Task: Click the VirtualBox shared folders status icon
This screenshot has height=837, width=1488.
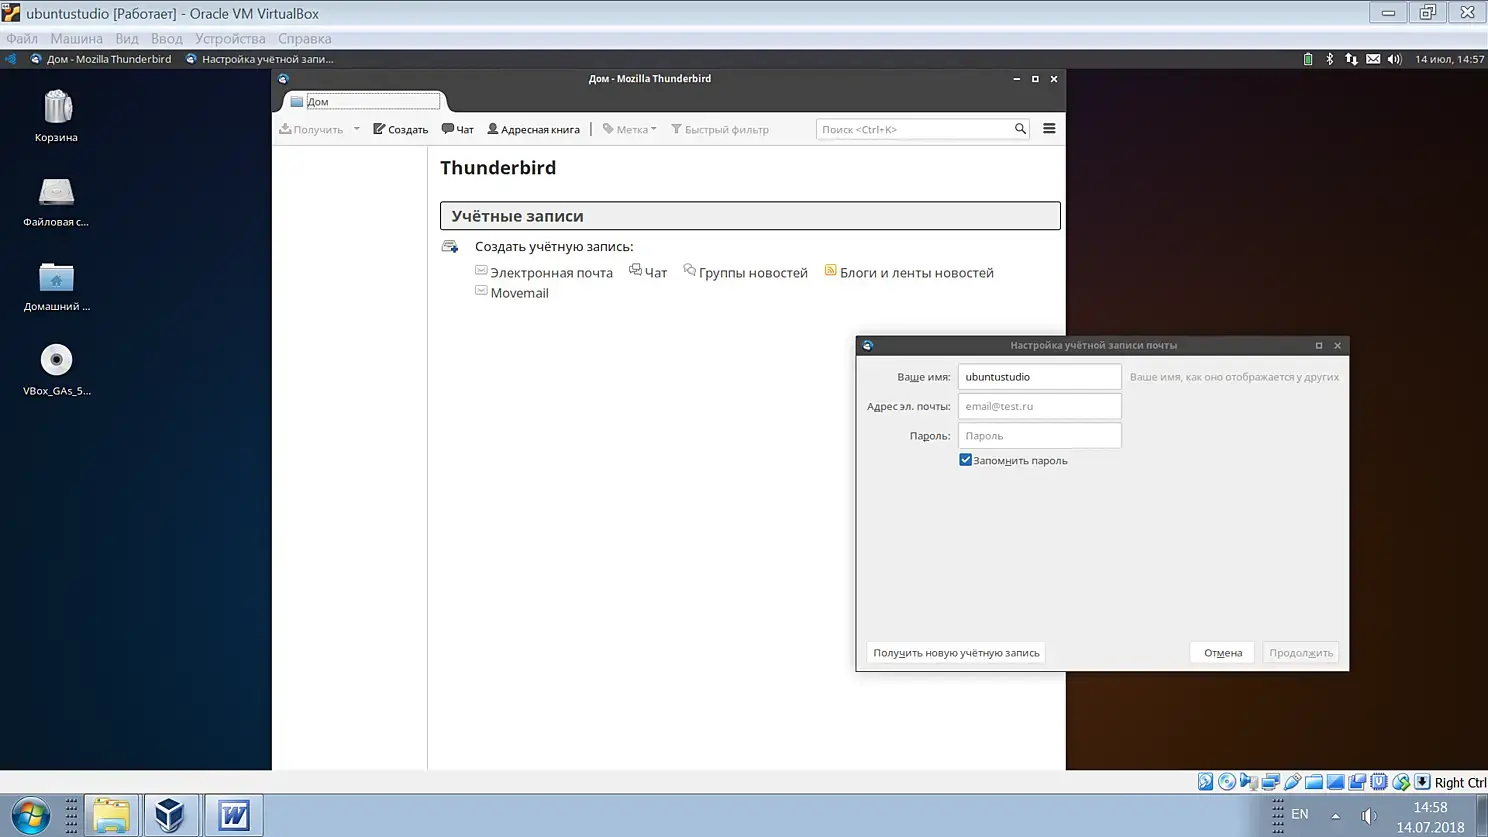Action: pyautogui.click(x=1314, y=782)
